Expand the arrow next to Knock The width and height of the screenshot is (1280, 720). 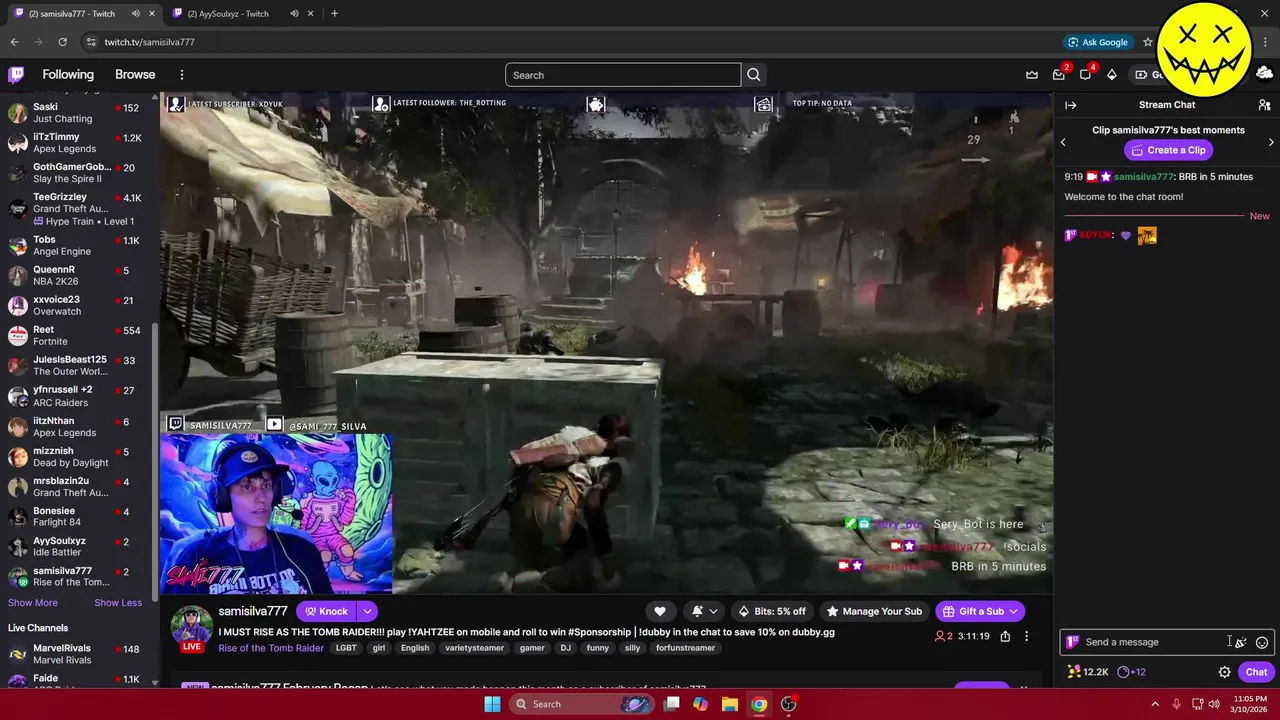click(368, 611)
